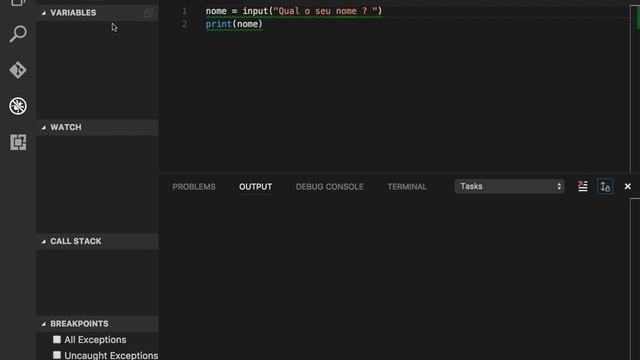Collapse the BREAKPOINTS section
Image resolution: width=640 pixels, height=360 pixels.
[44, 324]
